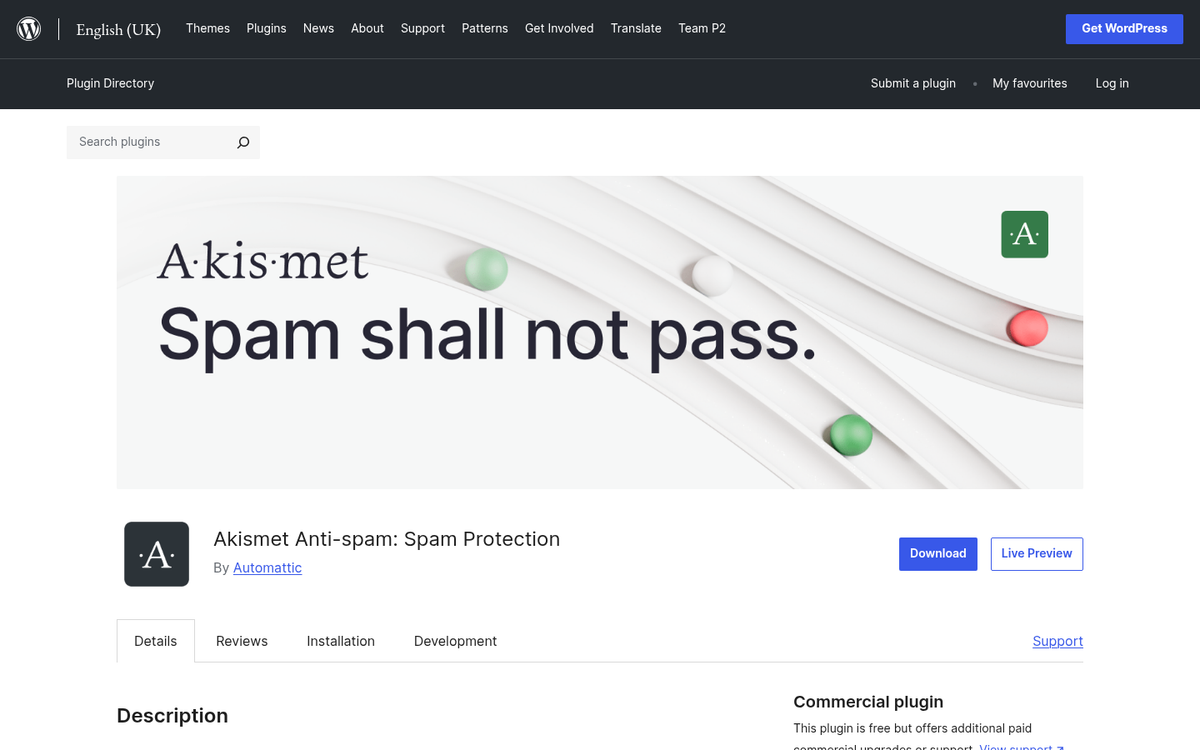Open the Plugins menu item
Viewport: 1200px width, 750px height.
(x=266, y=28)
